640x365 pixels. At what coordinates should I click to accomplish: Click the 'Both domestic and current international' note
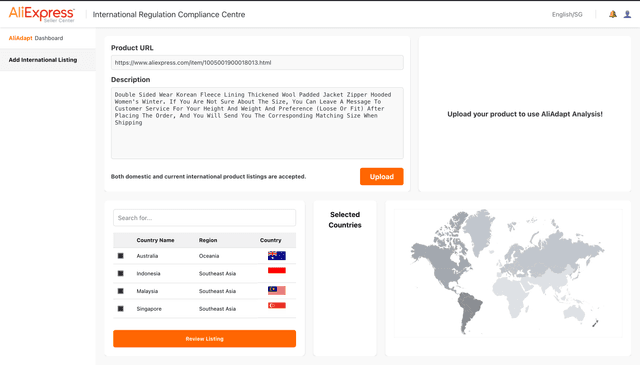208,176
